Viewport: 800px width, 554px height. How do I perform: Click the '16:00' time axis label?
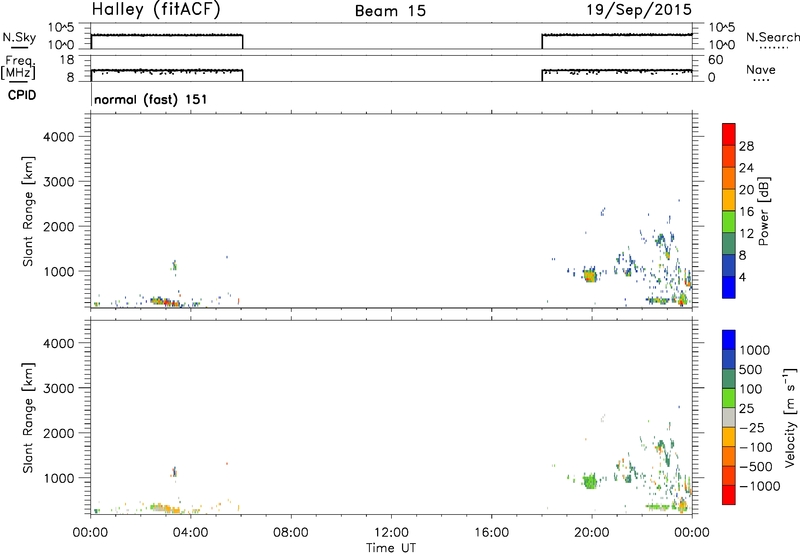491,533
